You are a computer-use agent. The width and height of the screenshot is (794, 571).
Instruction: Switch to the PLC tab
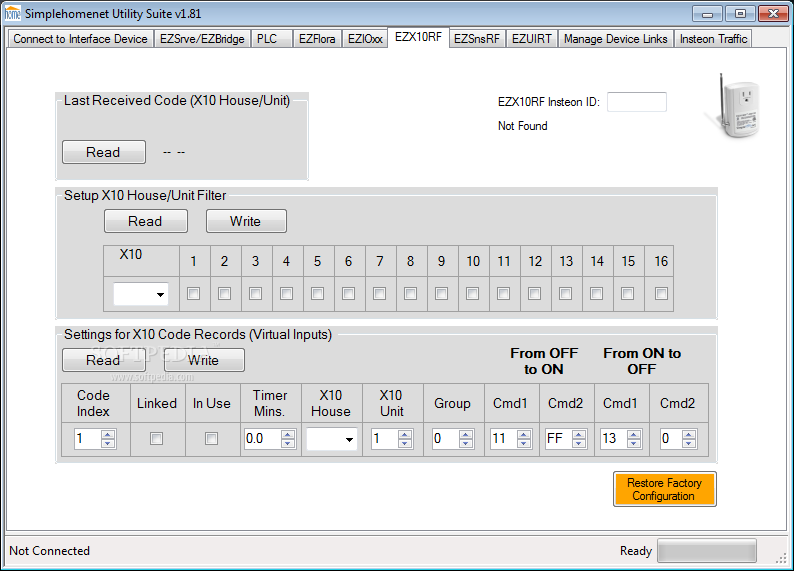coord(271,39)
